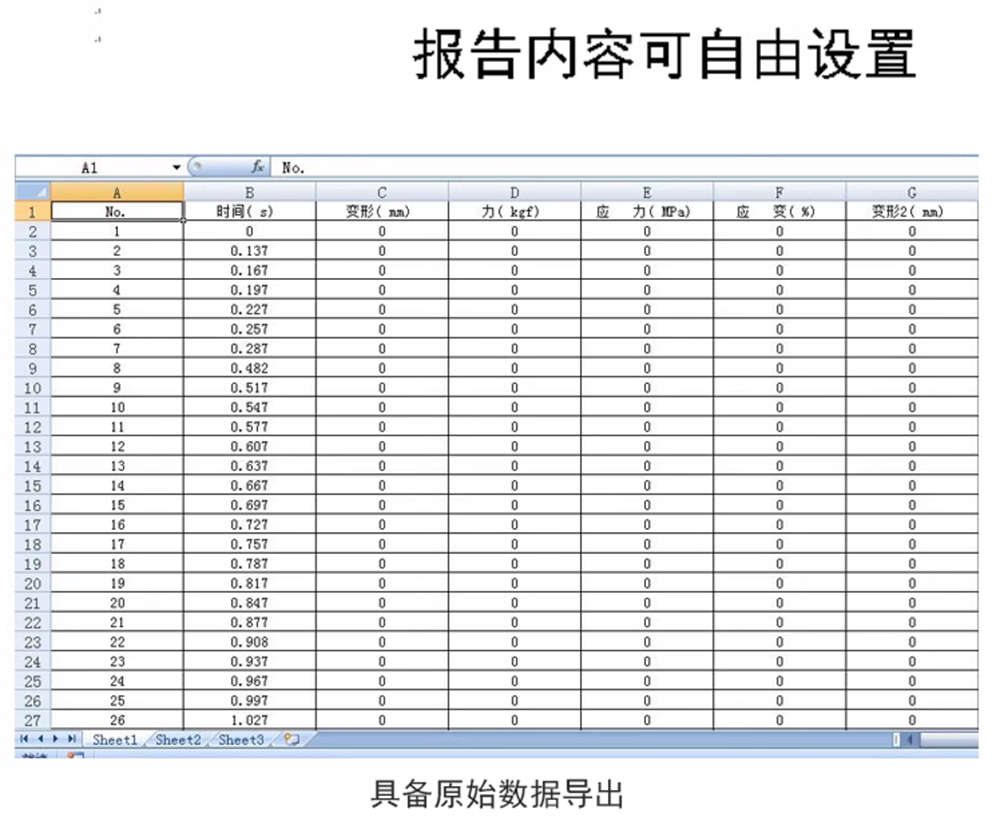Select the time cell 0.137
This screenshot has height=834, width=1000.
249,251
